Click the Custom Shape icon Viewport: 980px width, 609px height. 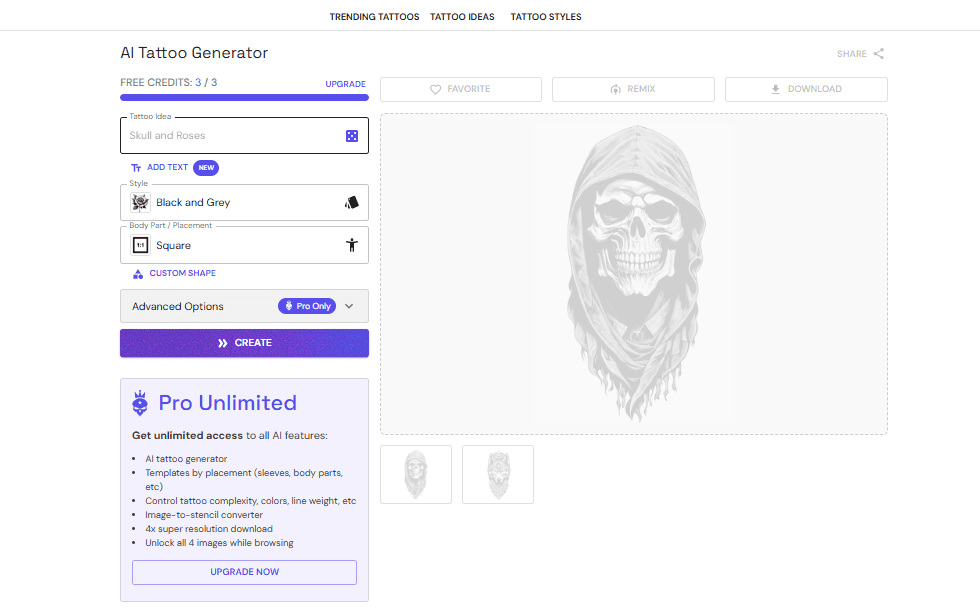138,274
